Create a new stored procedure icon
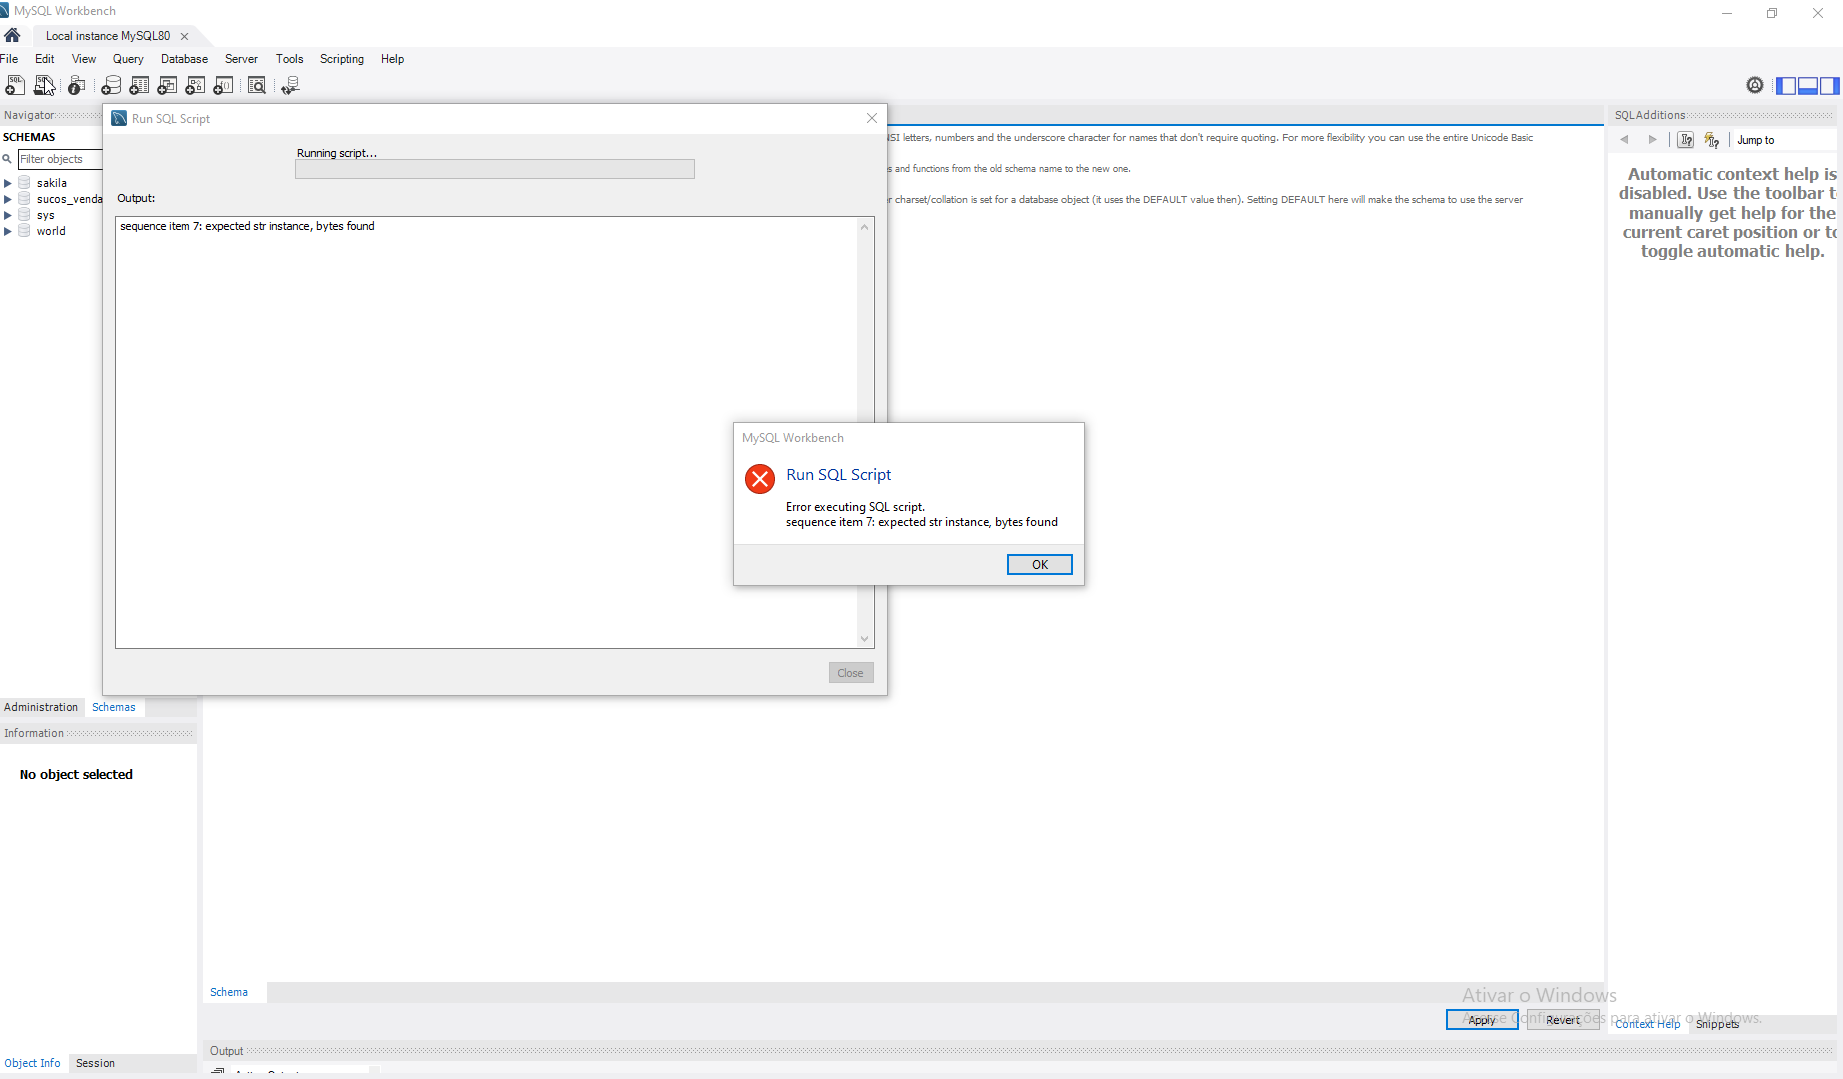Screen dimensions: 1843x1079 (195, 85)
